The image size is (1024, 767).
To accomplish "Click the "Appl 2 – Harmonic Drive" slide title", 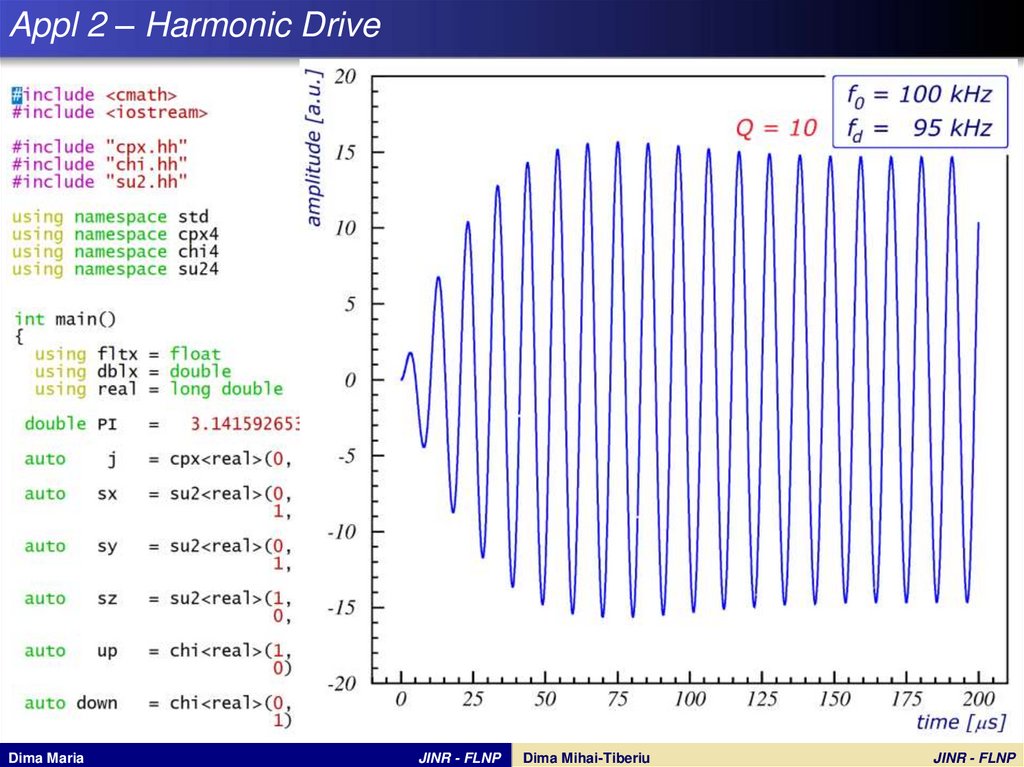I will click(195, 25).
